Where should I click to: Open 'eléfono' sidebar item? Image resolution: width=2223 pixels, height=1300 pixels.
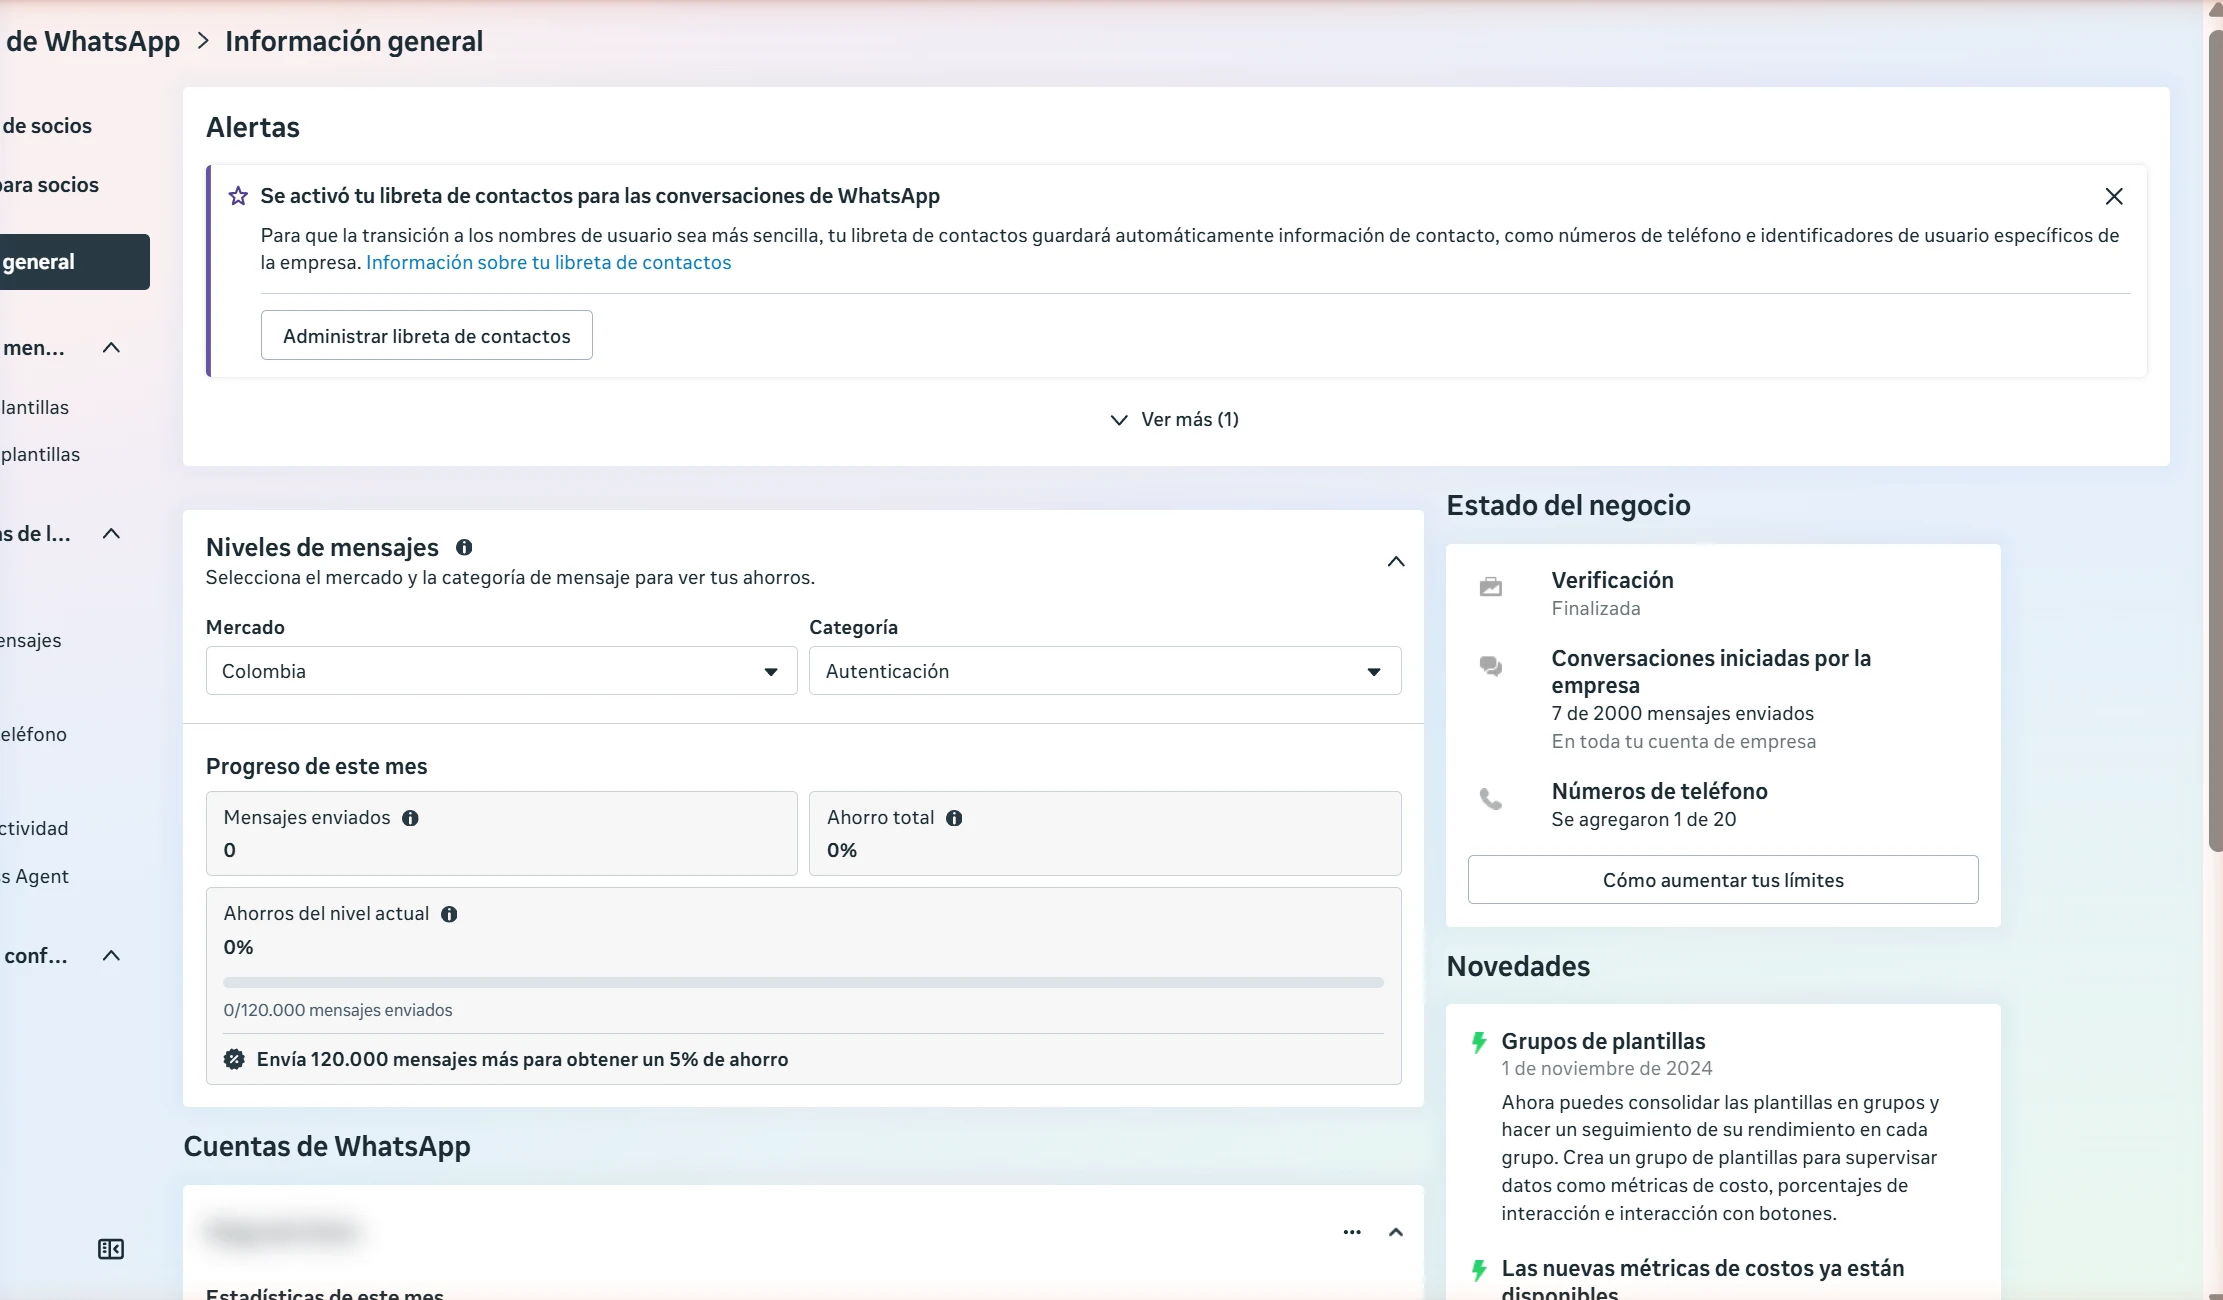[x=34, y=735]
